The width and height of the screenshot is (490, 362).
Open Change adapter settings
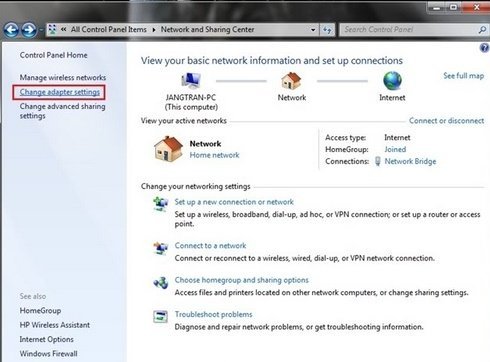(60, 92)
